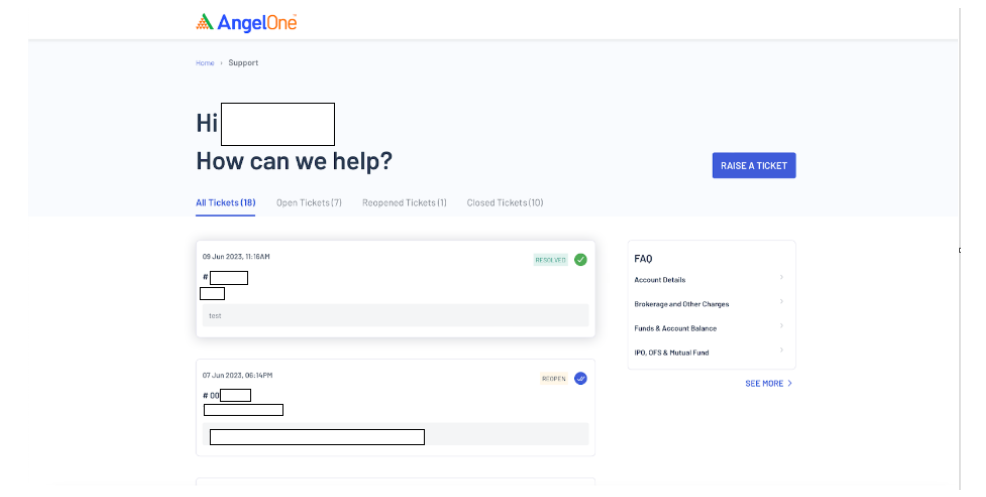The width and height of the screenshot is (986, 497).
Task: Click the Reopen status badge
Action: [x=554, y=379]
